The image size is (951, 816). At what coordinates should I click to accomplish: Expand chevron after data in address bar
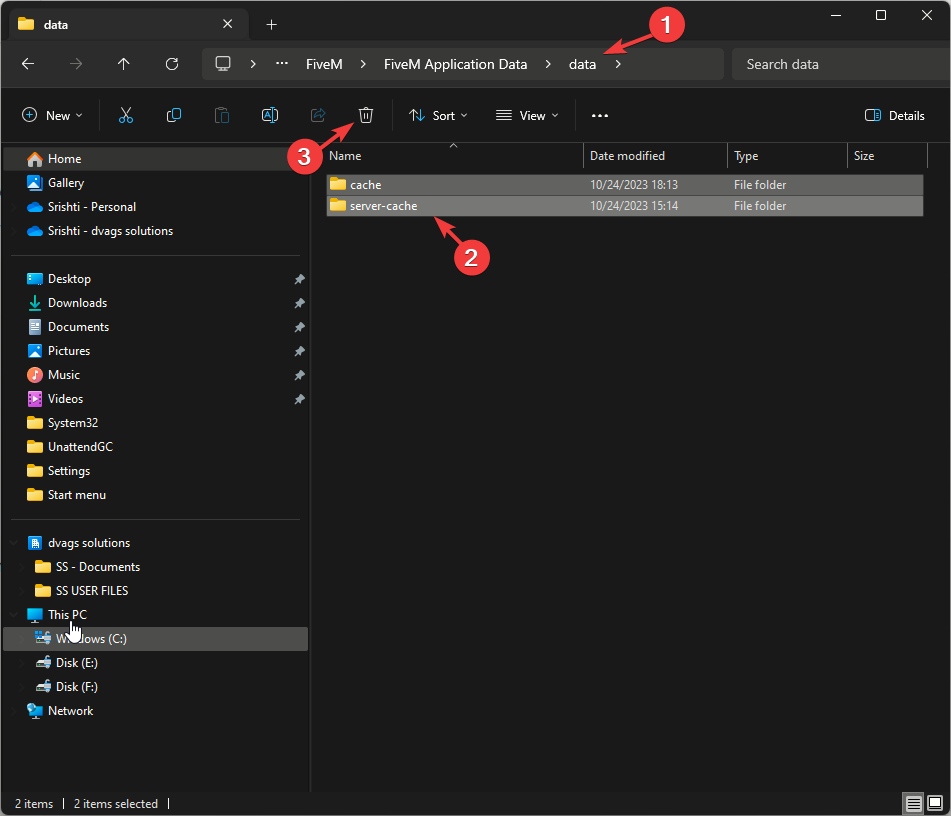coord(618,64)
